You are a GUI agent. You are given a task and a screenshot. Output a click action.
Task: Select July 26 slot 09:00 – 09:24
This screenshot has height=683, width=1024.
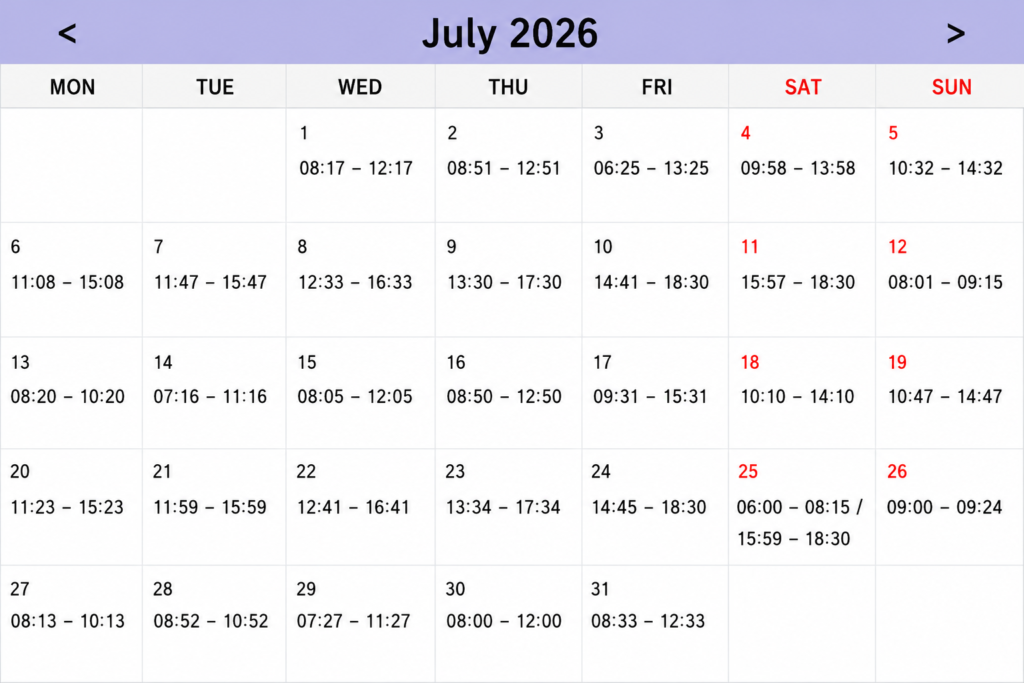click(x=944, y=507)
